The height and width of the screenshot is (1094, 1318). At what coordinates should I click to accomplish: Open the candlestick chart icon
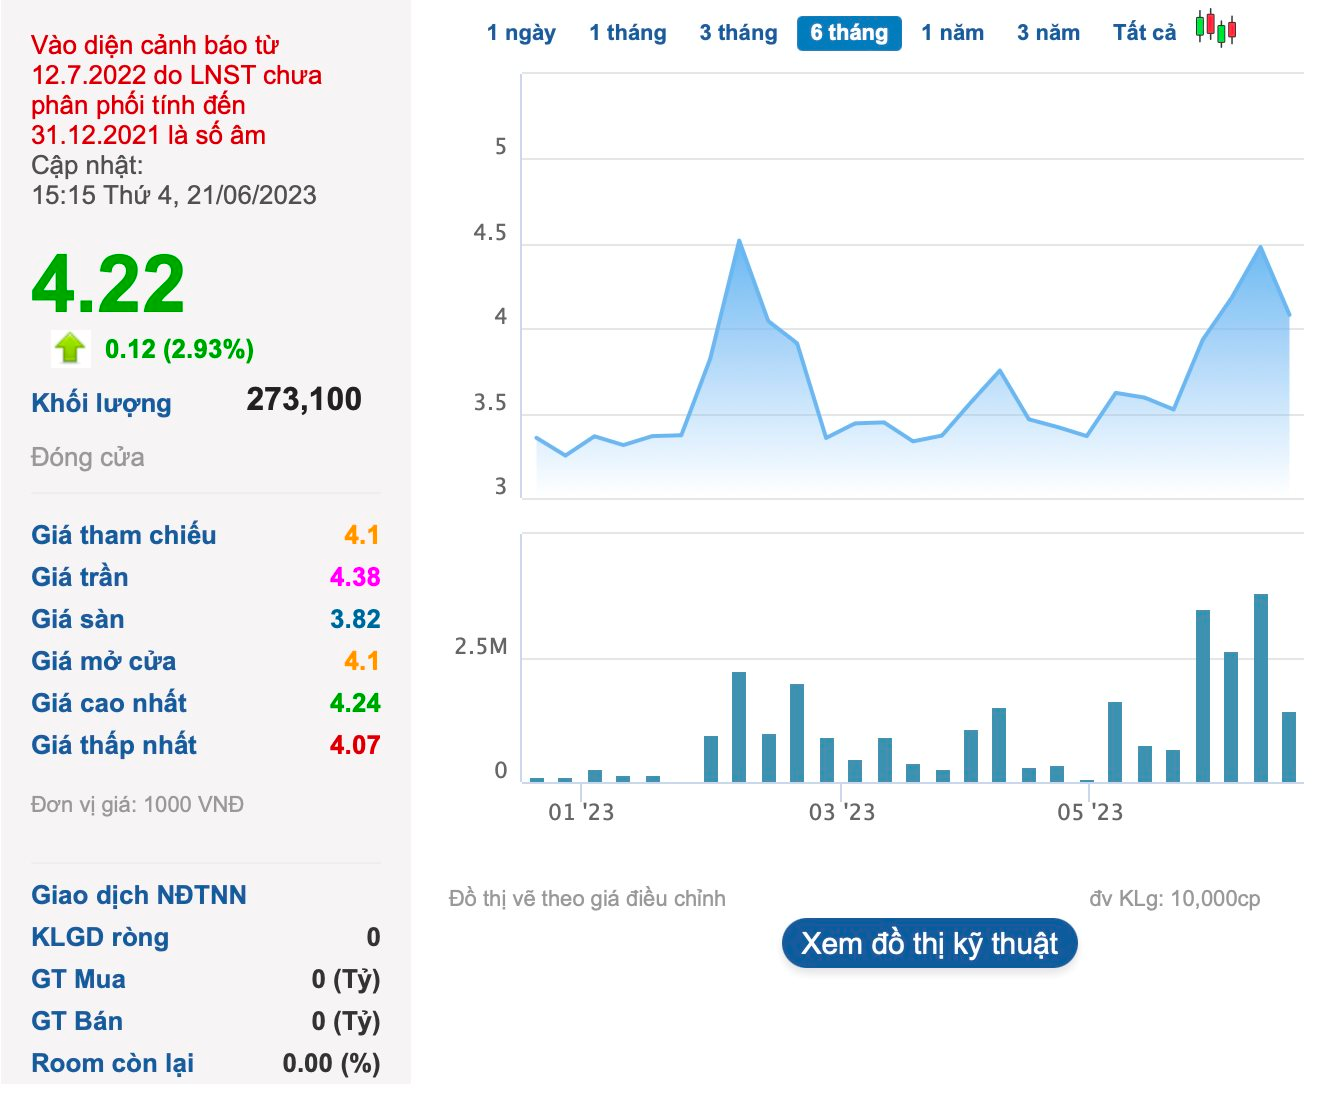coord(1216,28)
